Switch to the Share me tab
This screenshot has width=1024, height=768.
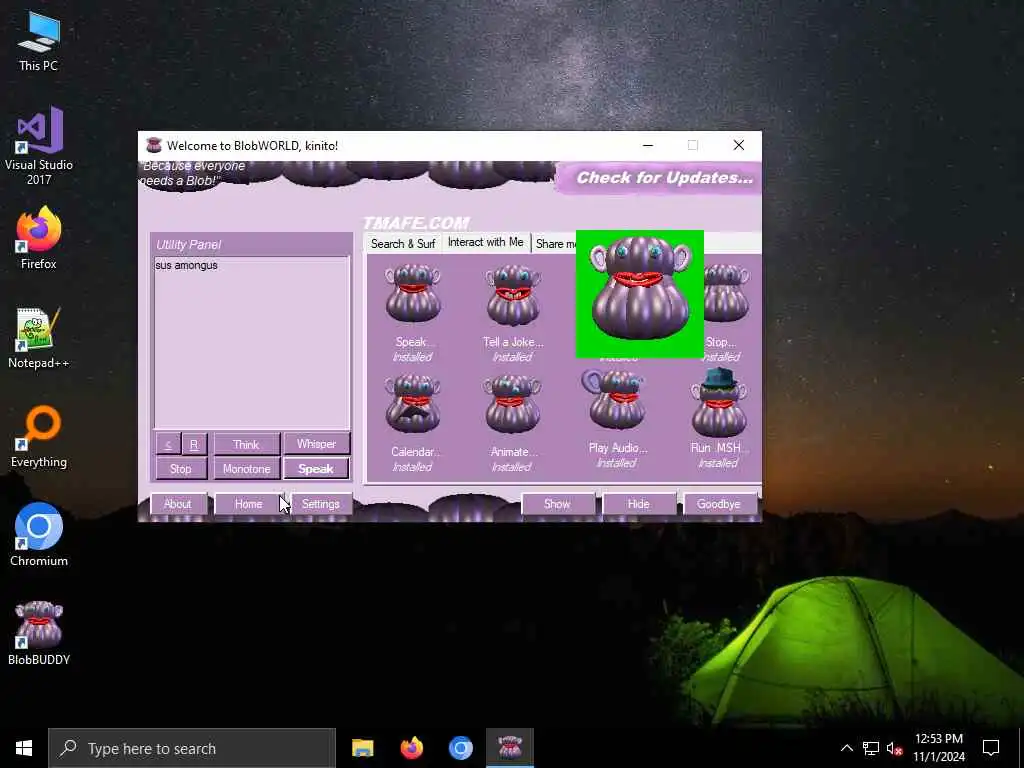556,244
